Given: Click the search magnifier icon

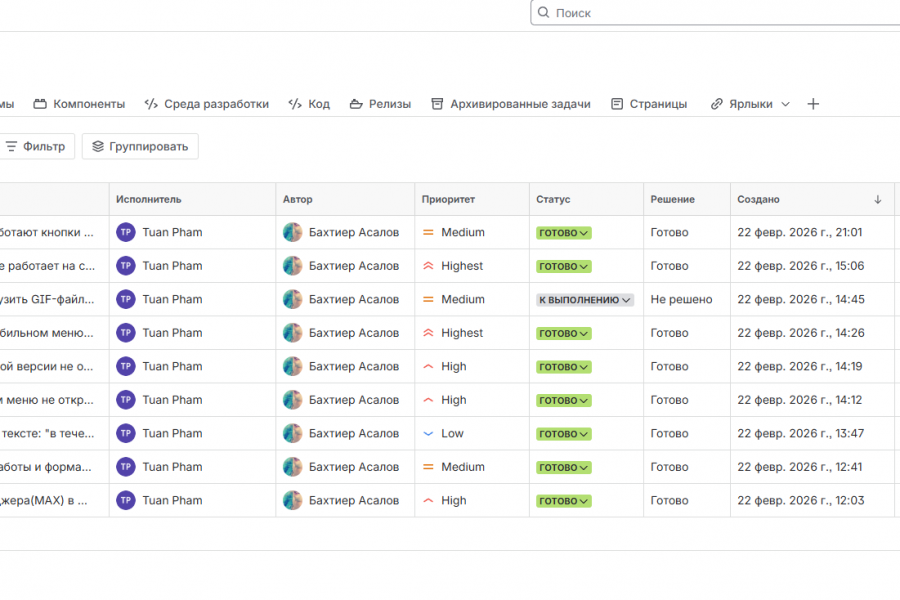Looking at the screenshot, I should point(543,13).
